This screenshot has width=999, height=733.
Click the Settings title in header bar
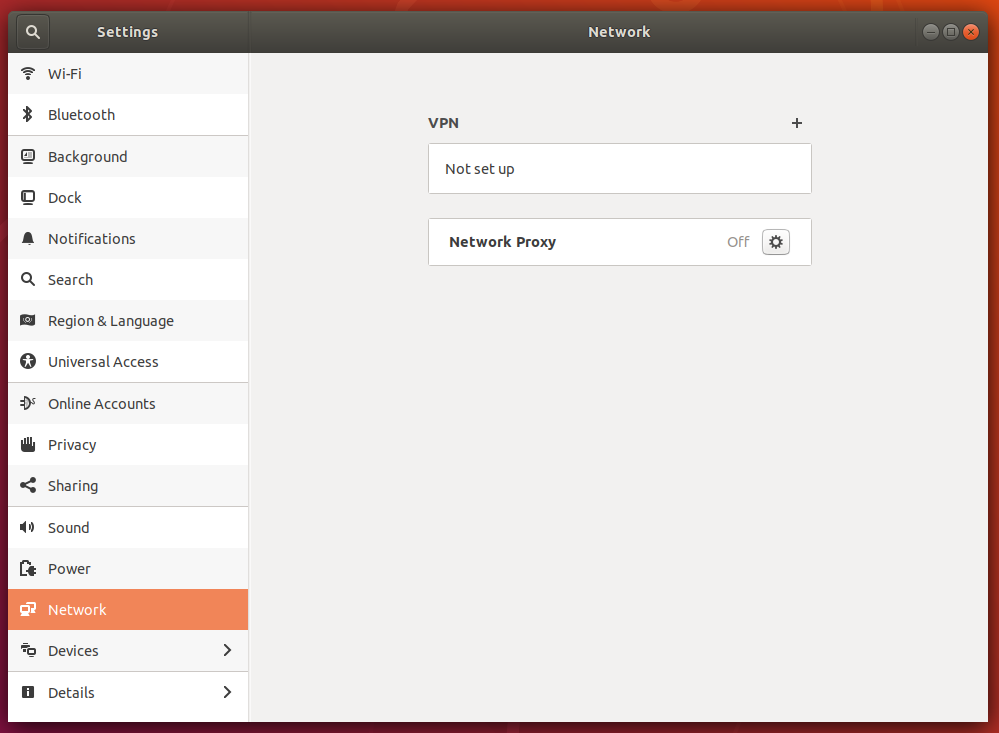pyautogui.click(x=127, y=32)
